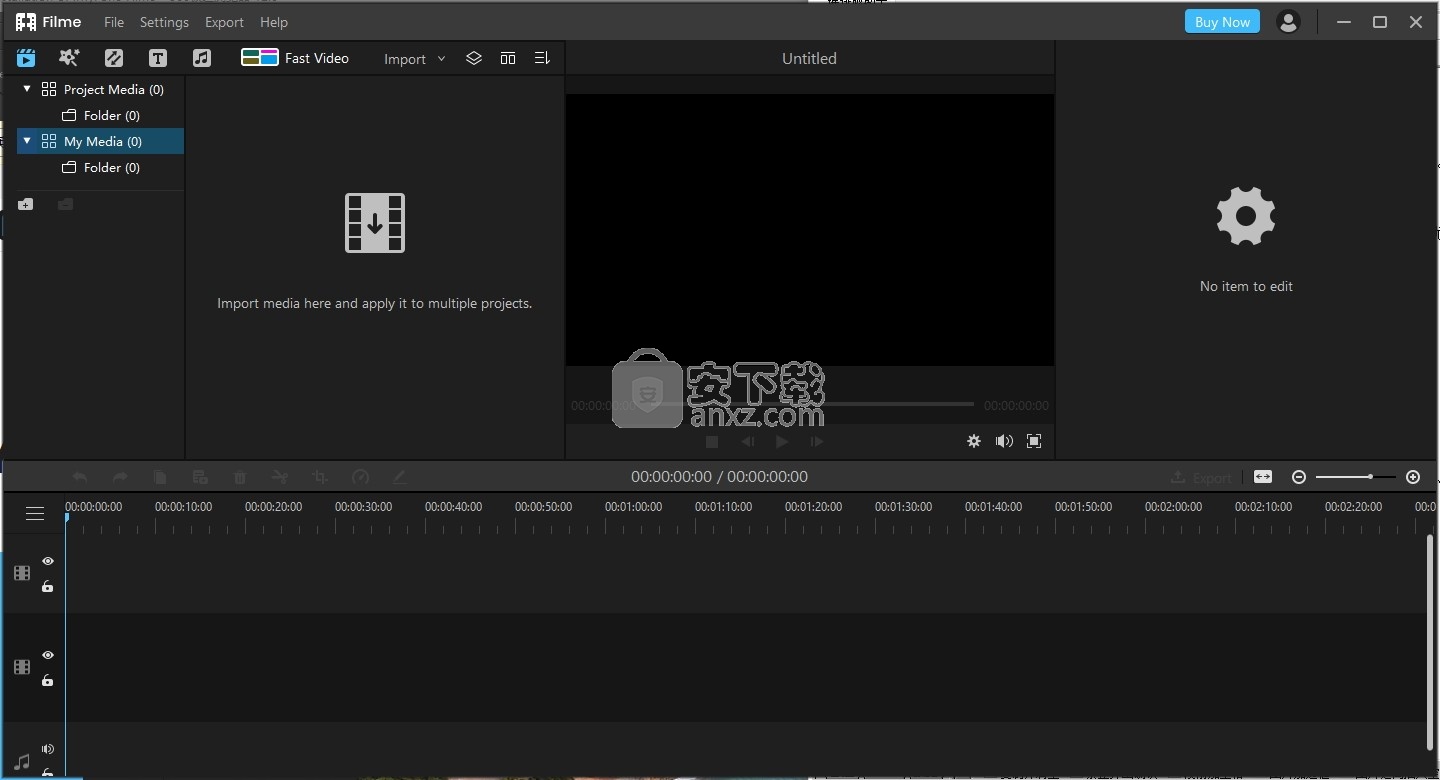
Task: Click the layers stack icon
Action: [474, 58]
